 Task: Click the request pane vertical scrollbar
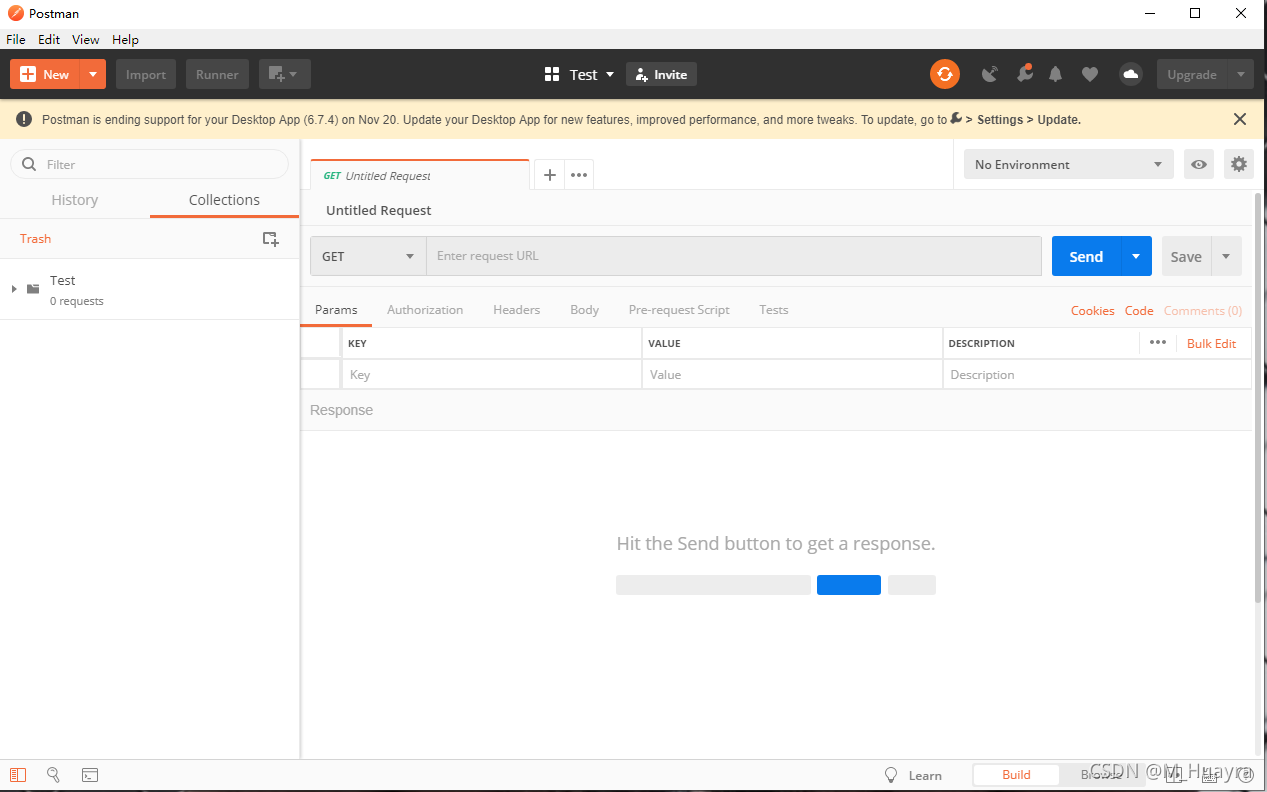click(x=1258, y=397)
